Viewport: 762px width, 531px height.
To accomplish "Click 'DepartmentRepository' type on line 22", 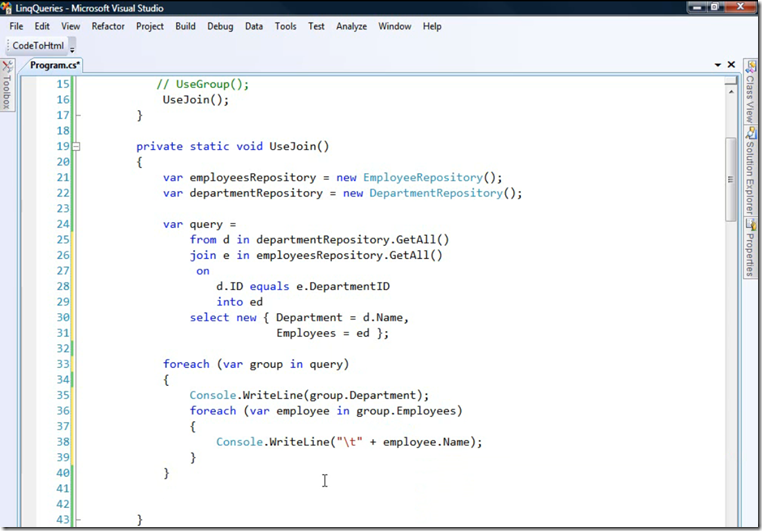I will tap(436, 193).
